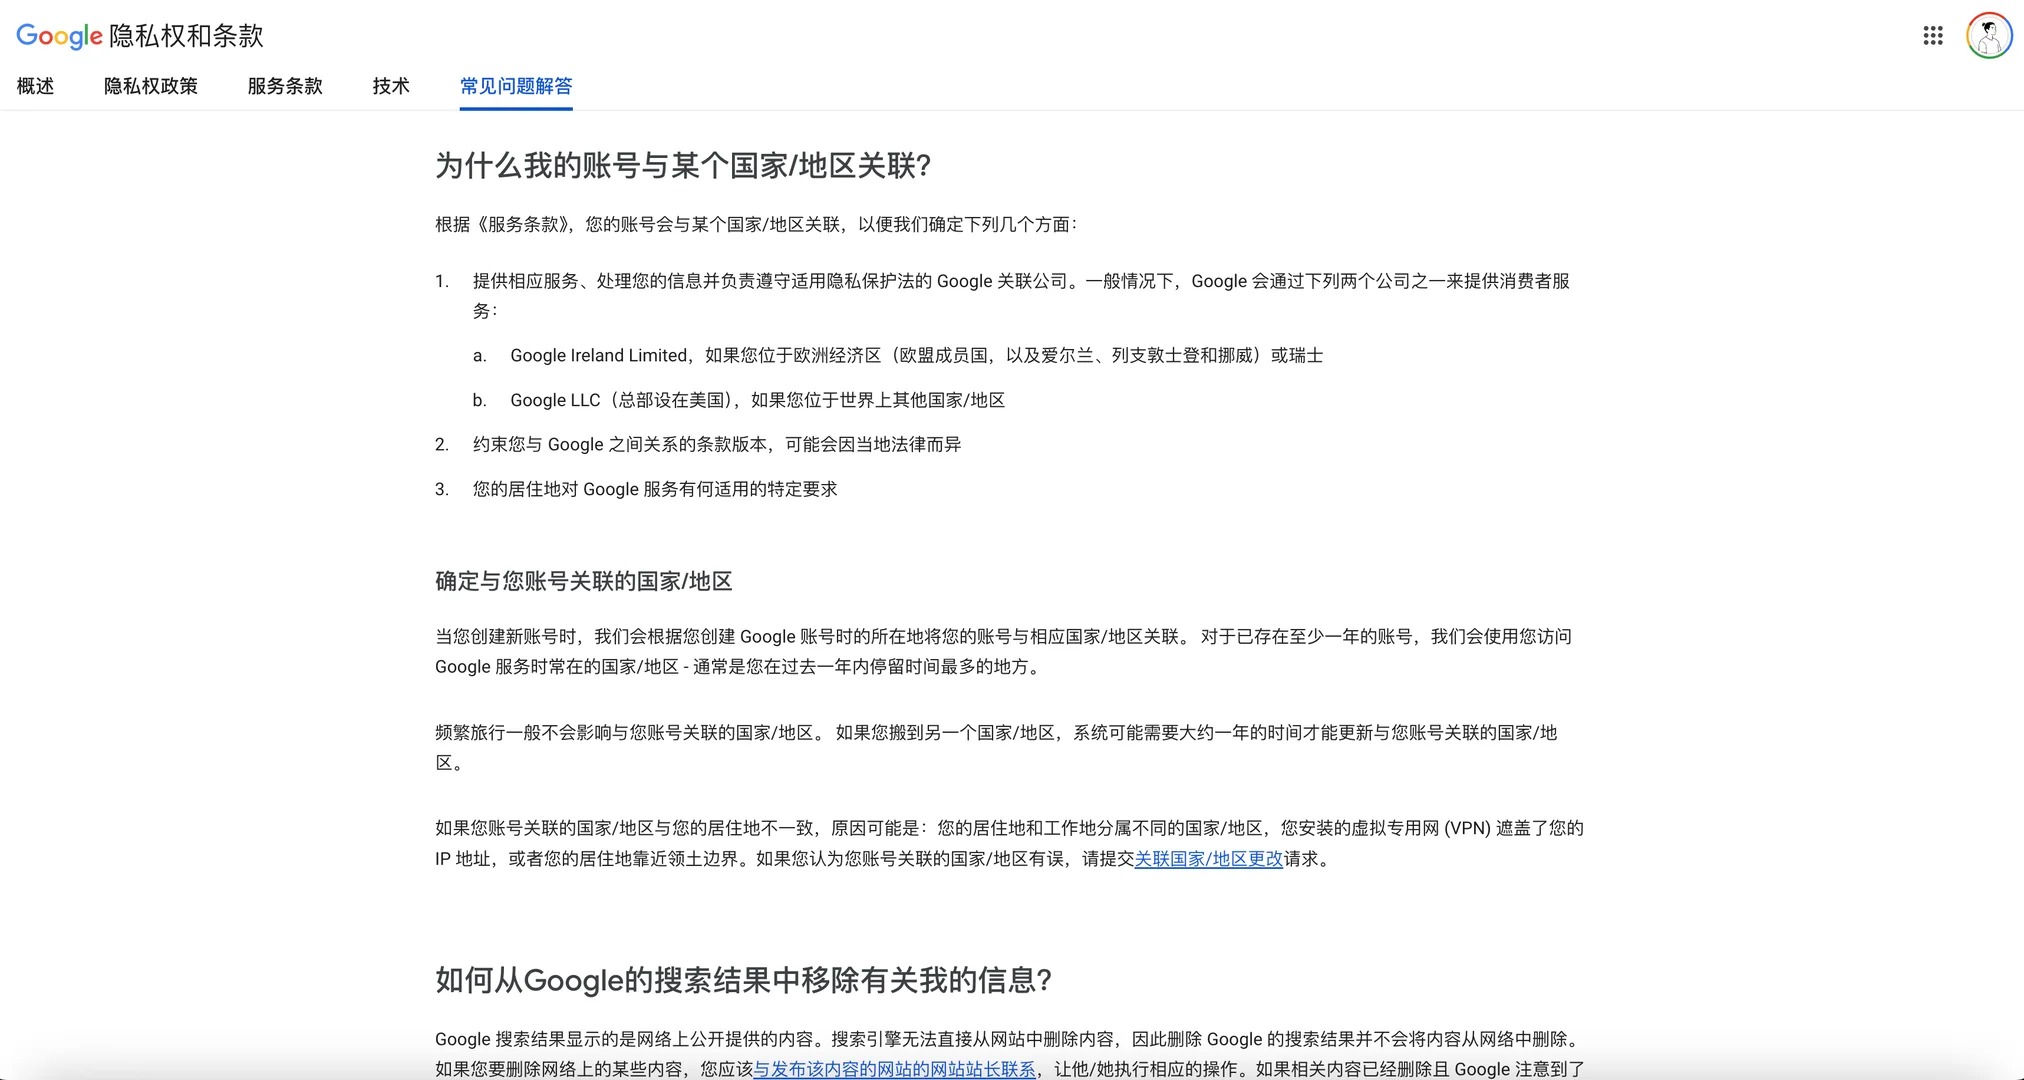Switch to the 服务条款 tab
The width and height of the screenshot is (2024, 1080).
point(285,86)
